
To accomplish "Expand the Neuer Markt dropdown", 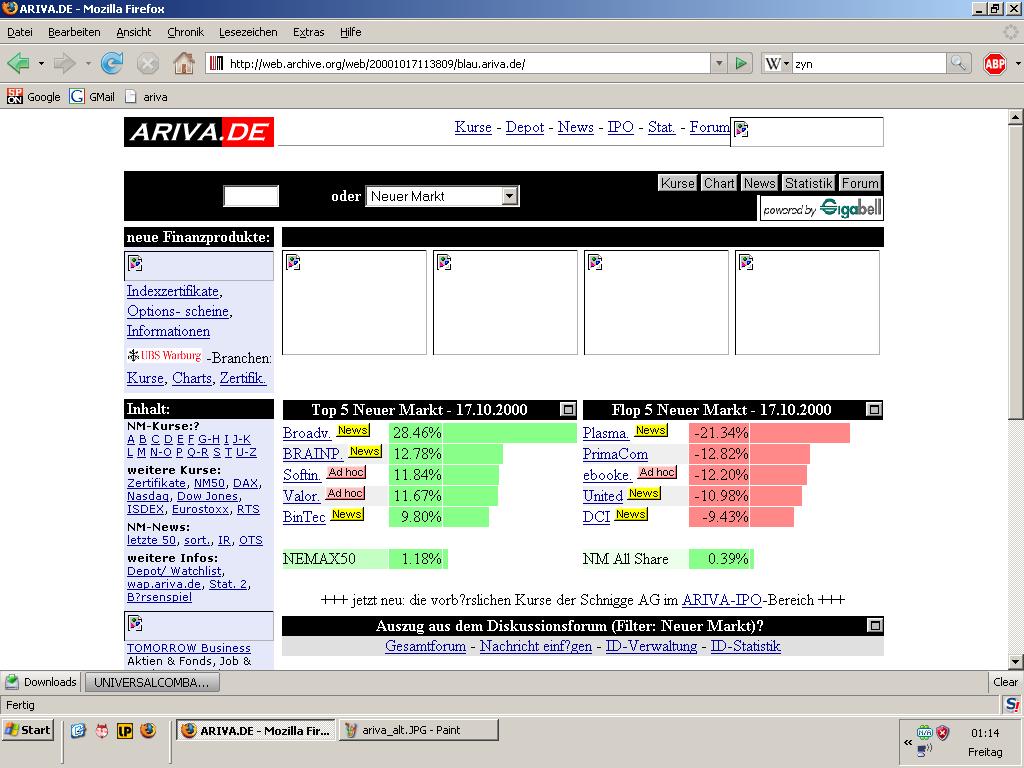I will click(510, 196).
